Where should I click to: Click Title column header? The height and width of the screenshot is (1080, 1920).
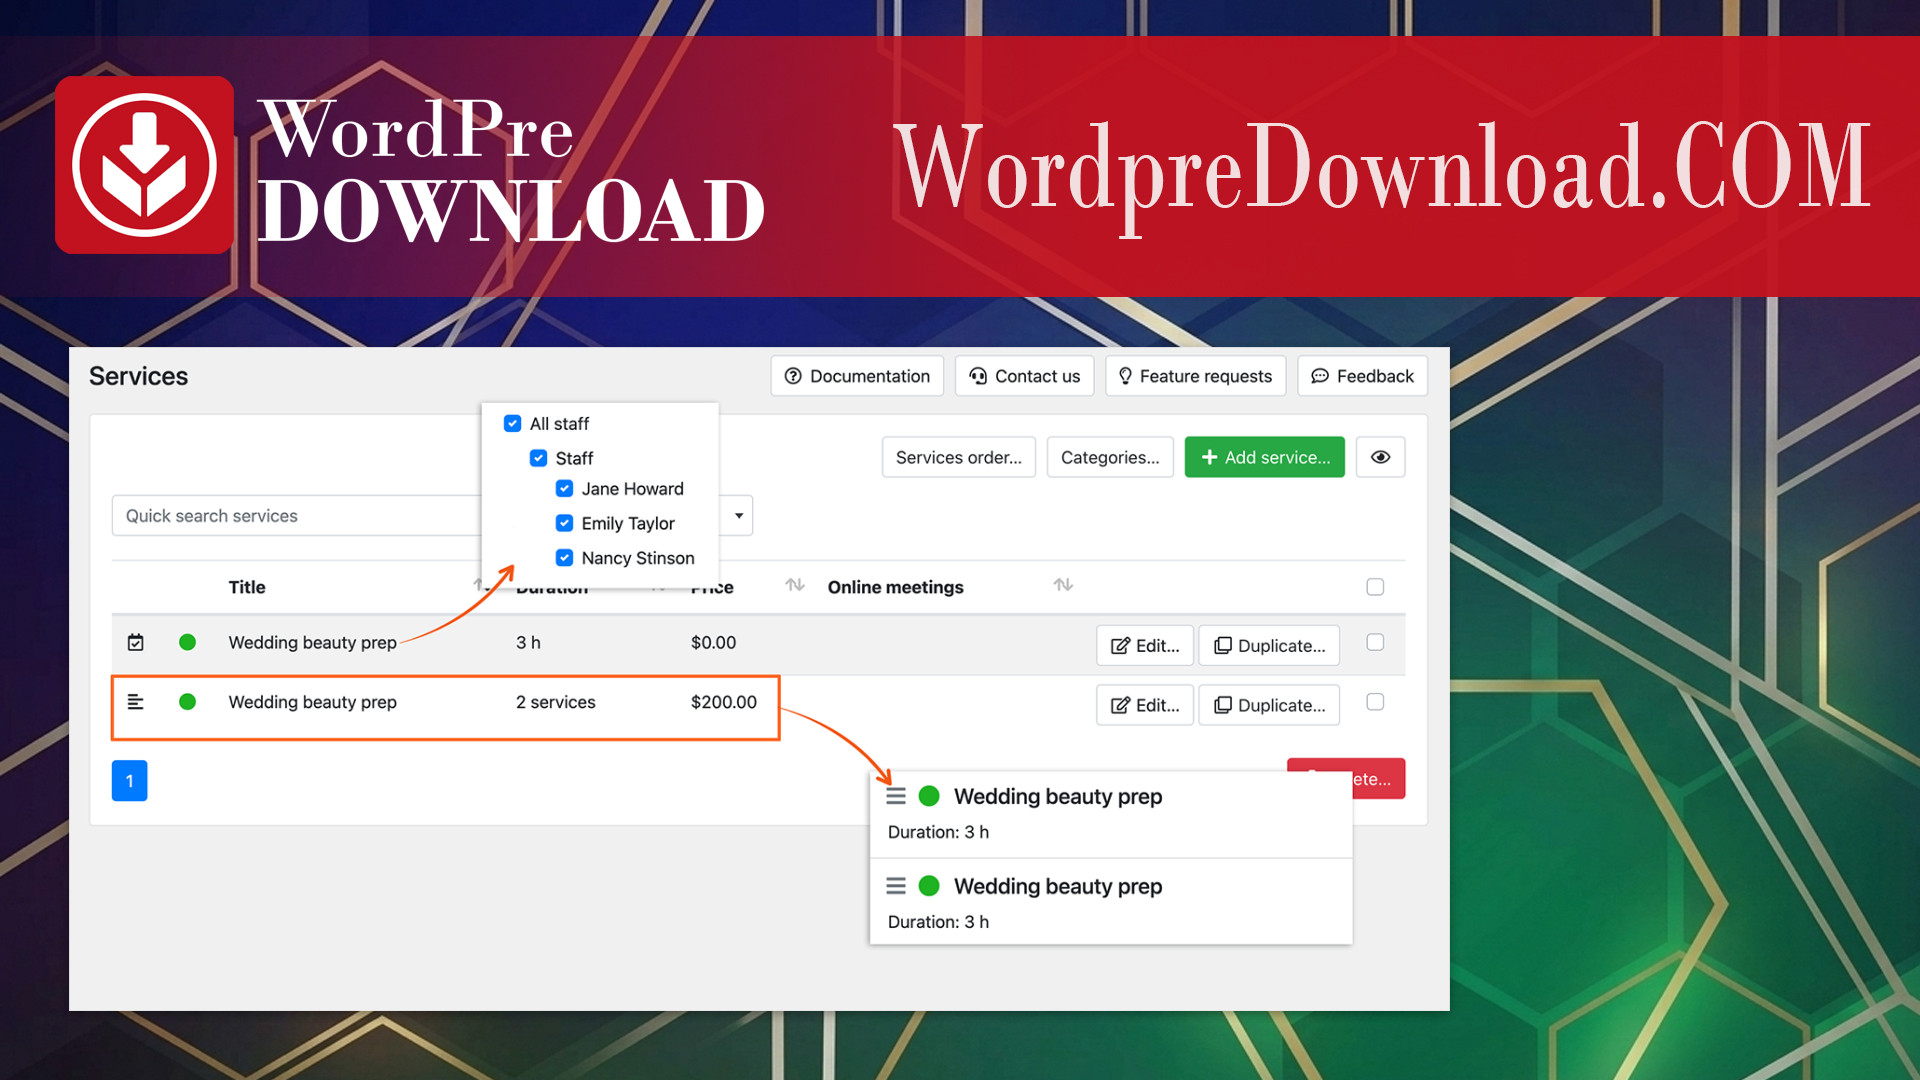(x=247, y=587)
